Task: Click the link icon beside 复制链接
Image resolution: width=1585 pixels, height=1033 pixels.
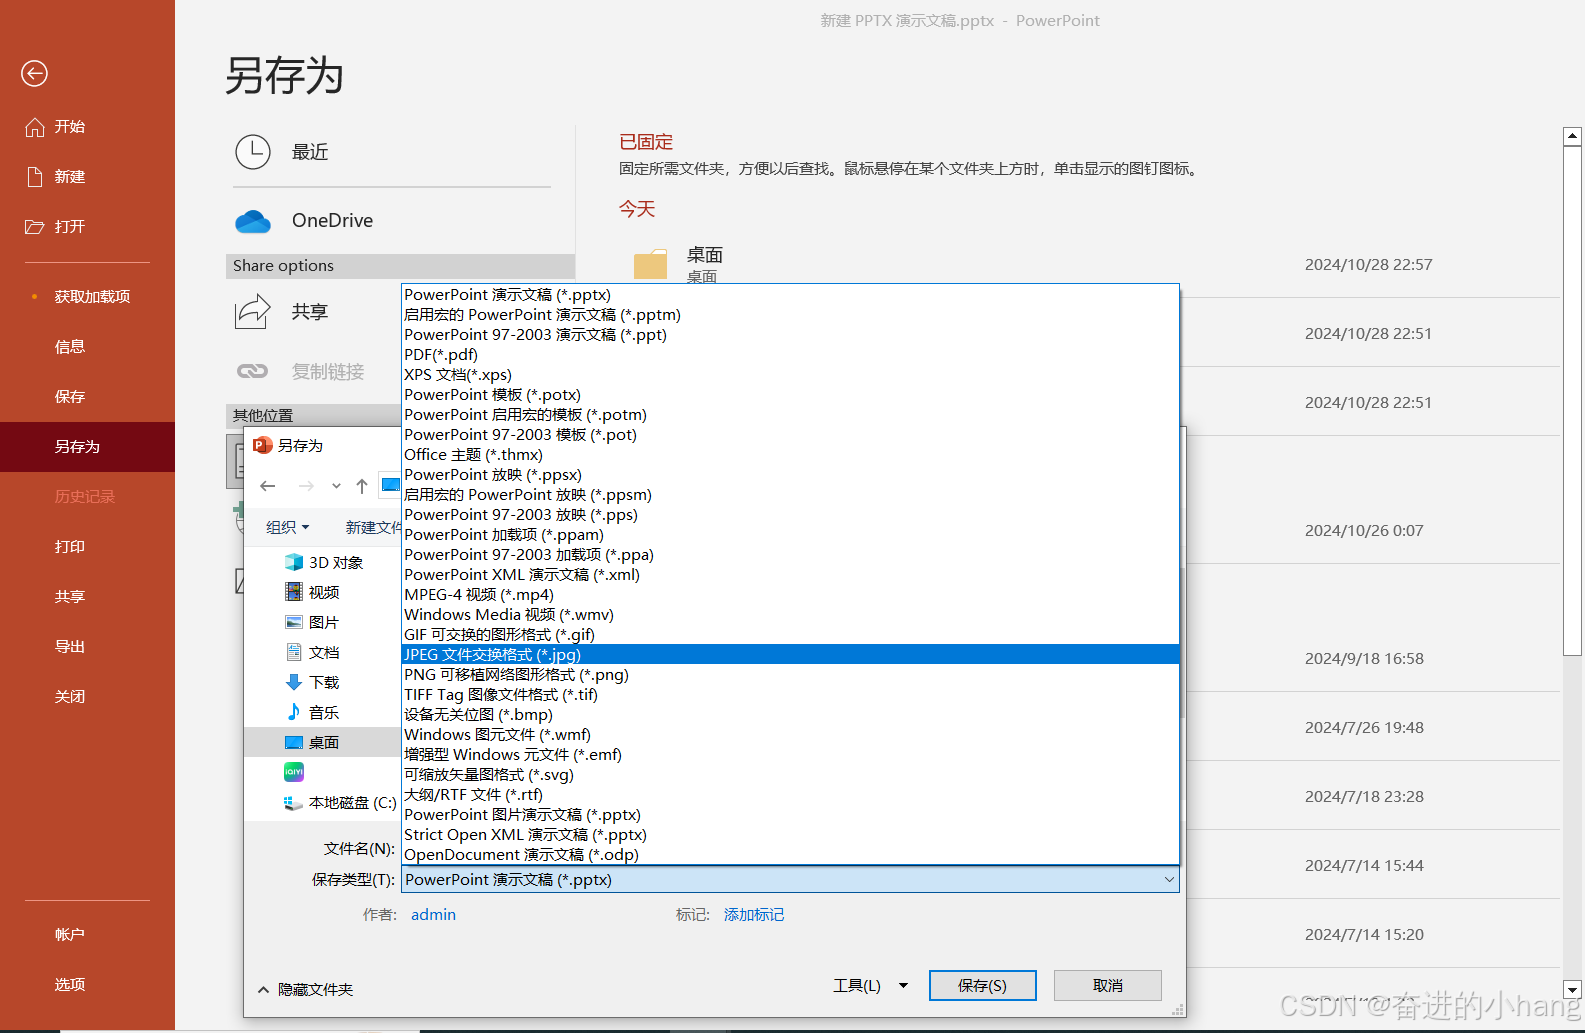Action: tap(252, 371)
